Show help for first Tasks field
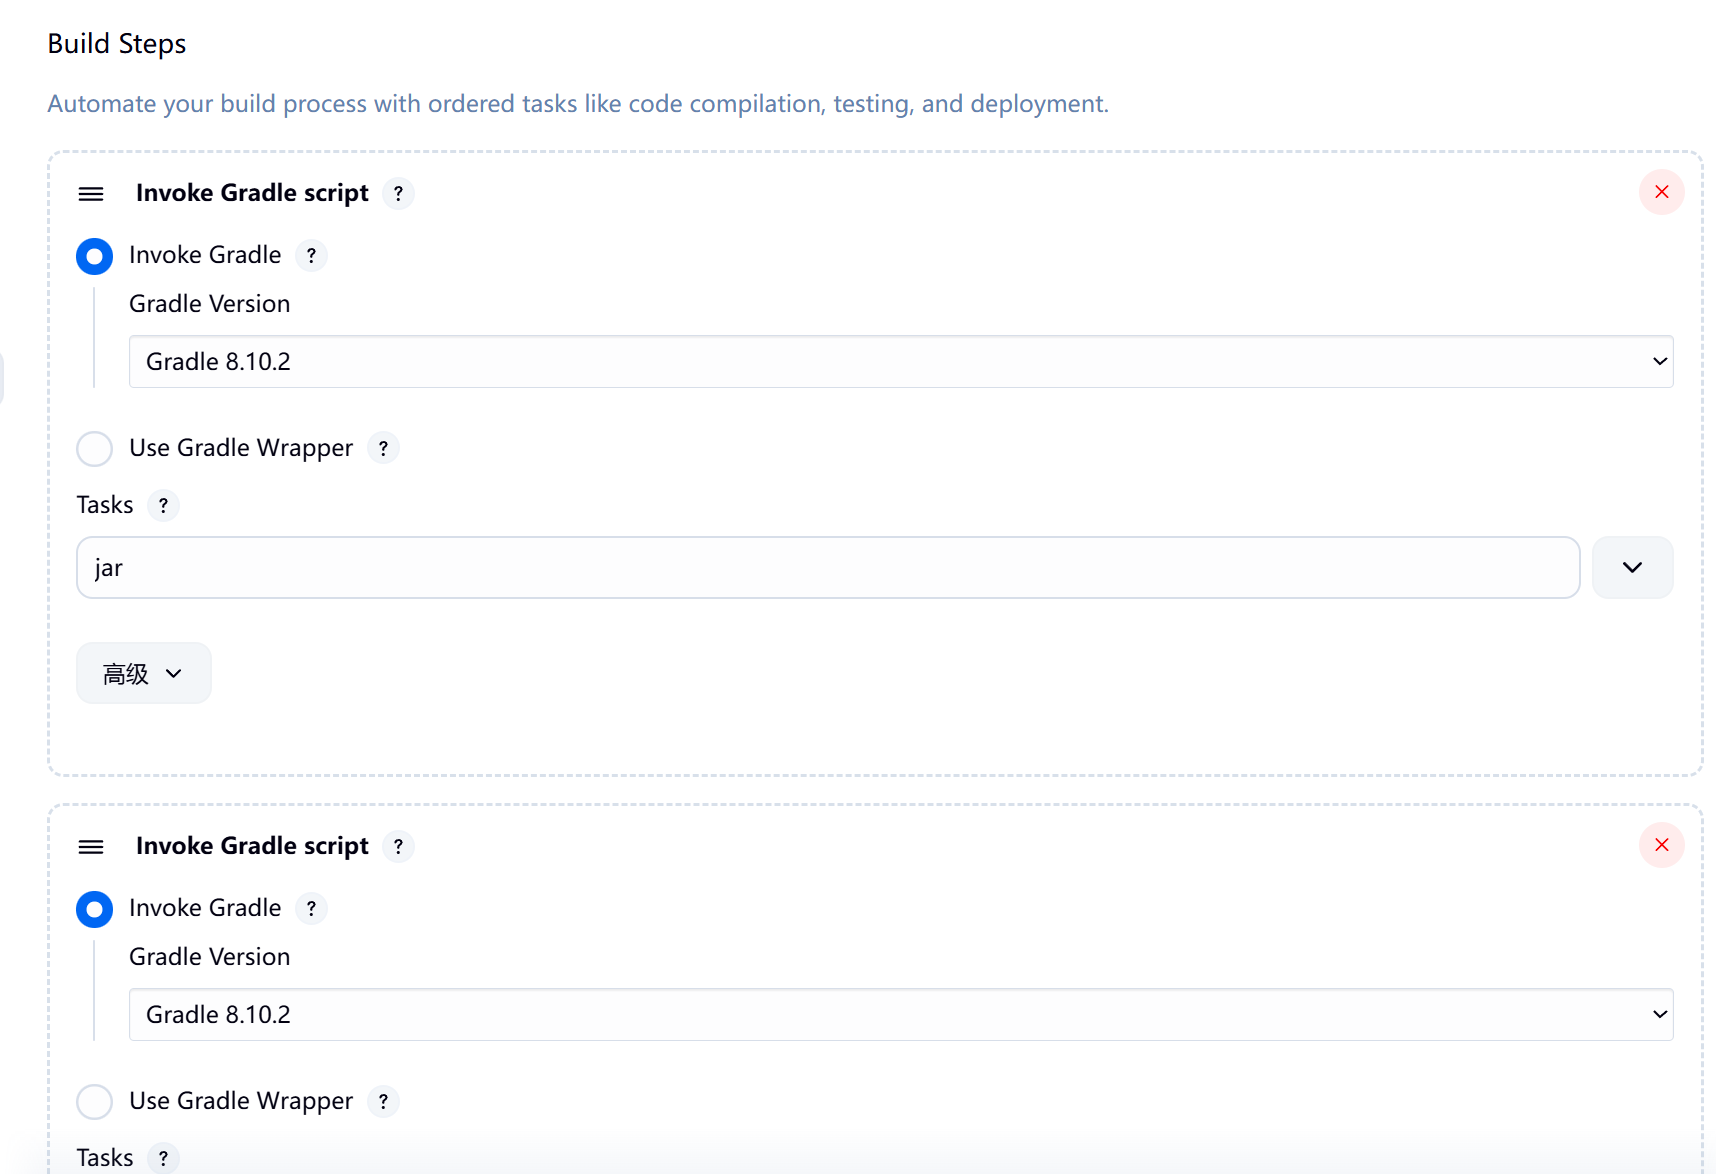 163,505
